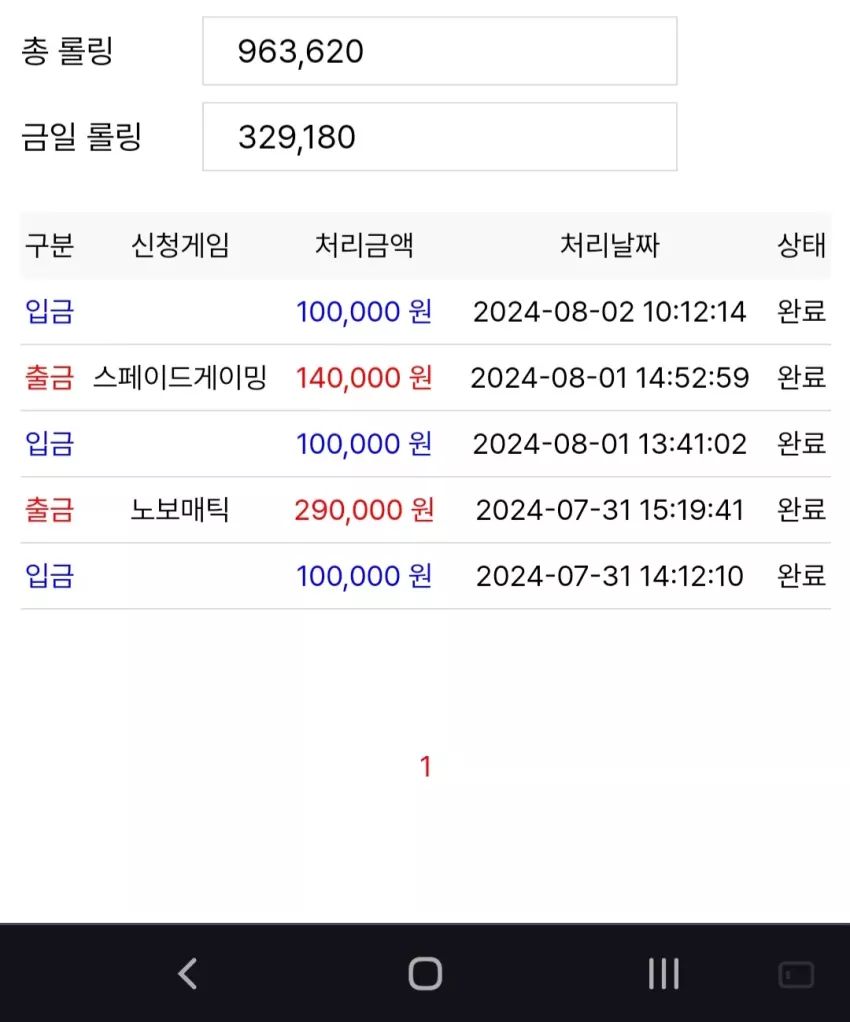This screenshot has height=1022, width=850.
Task: Click the 금일 롤링 field showing 329,180
Action: coord(439,137)
